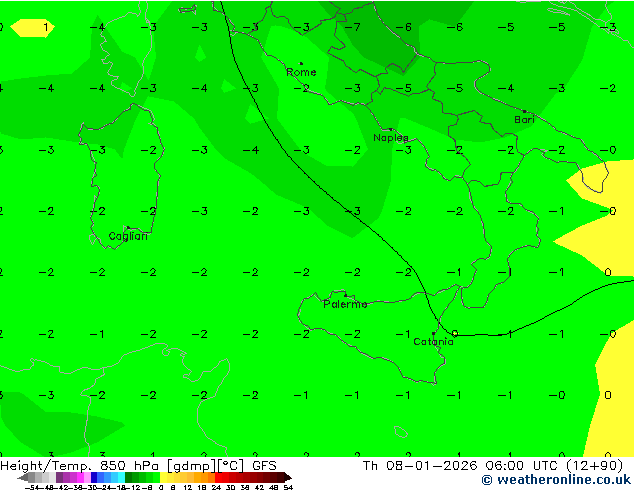The height and width of the screenshot is (490, 634).
Task: Click the Cagliari city label
Action: [128, 236]
